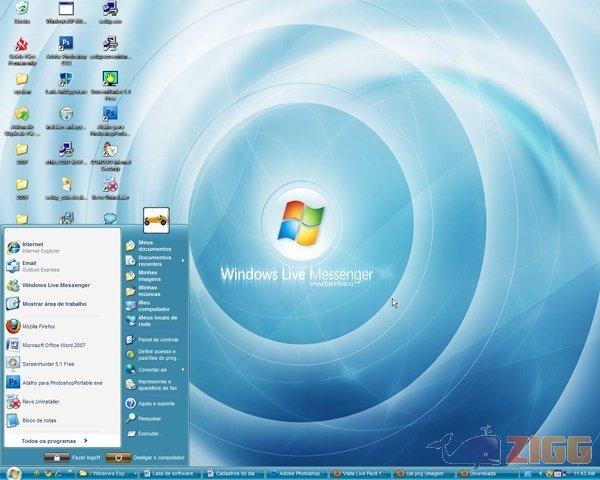Click the user account car picture
Screen dimensions: 600x480
pos(156,220)
